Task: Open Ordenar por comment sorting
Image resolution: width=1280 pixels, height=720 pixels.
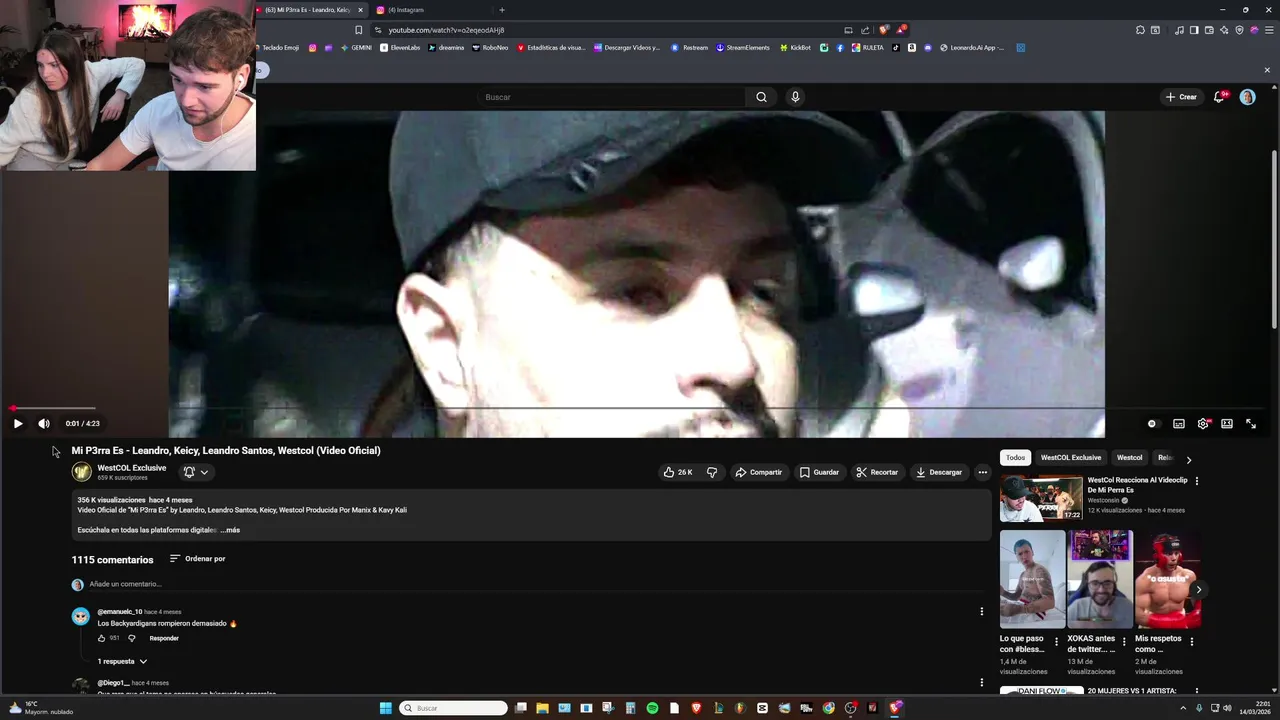Action: pyautogui.click(x=198, y=559)
